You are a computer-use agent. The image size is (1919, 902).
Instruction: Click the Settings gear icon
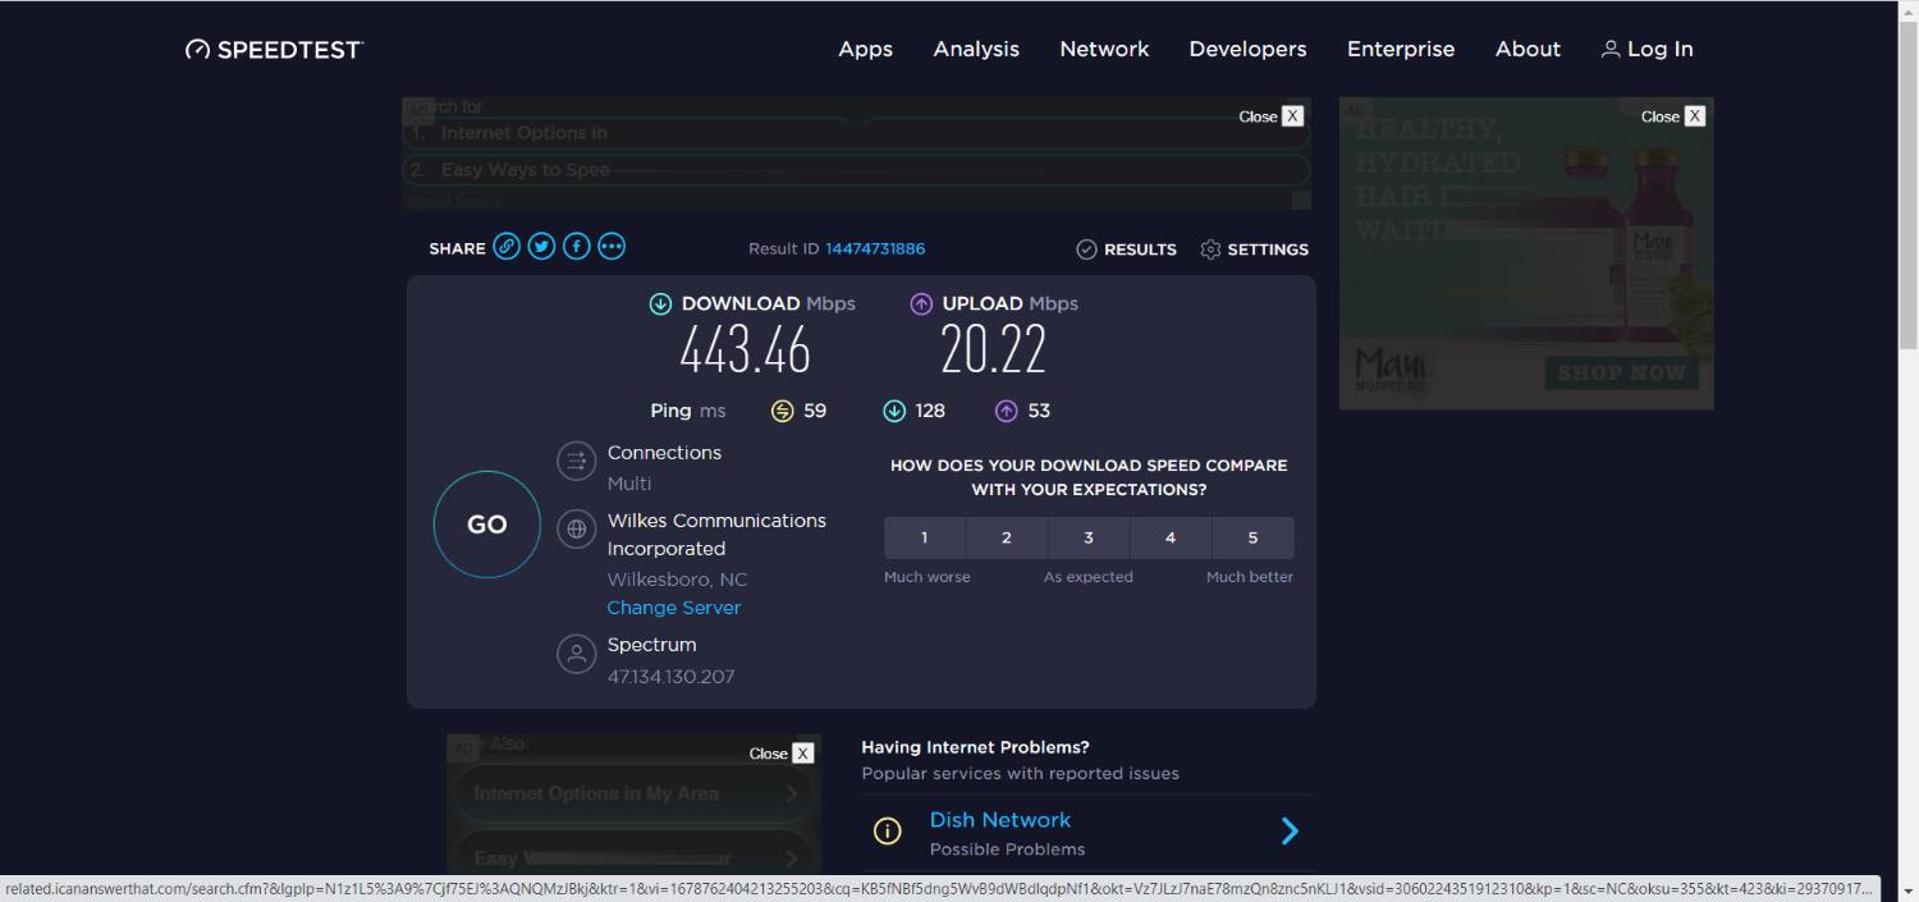tap(1210, 250)
